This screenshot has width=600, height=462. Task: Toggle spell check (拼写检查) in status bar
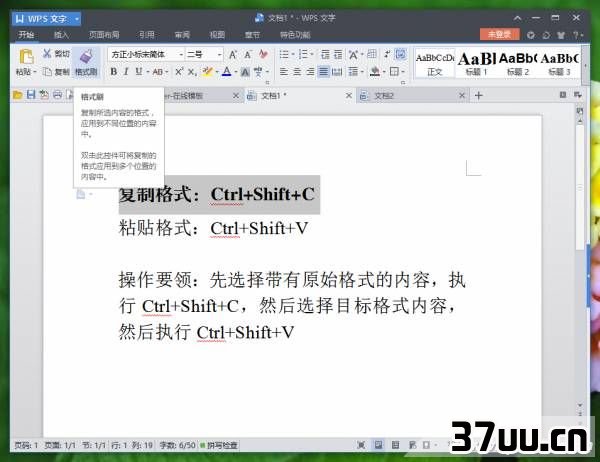[219, 445]
